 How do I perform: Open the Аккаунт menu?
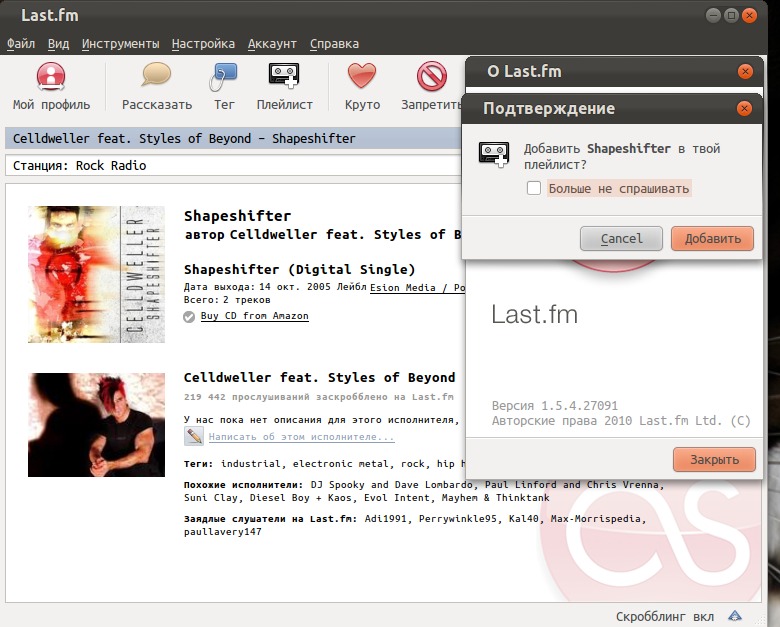point(272,44)
